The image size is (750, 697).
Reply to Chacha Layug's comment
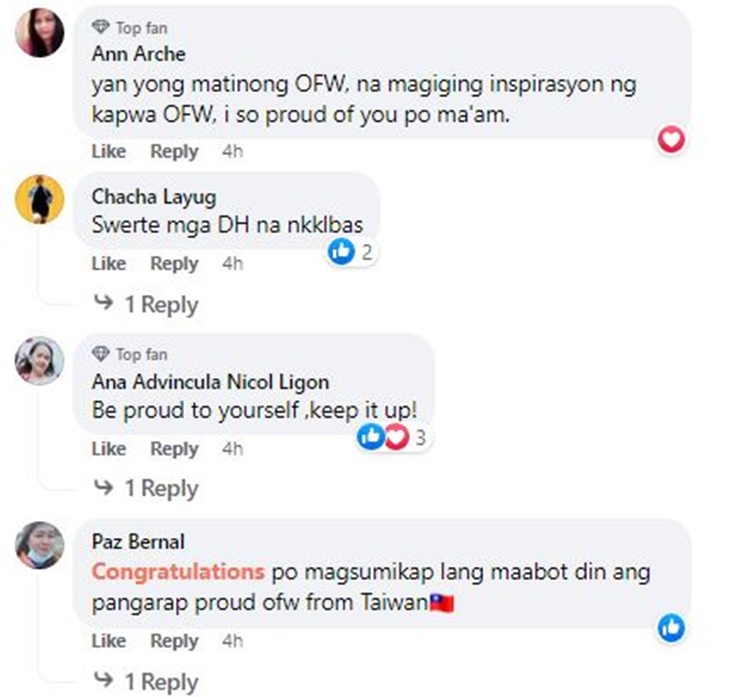[175, 263]
